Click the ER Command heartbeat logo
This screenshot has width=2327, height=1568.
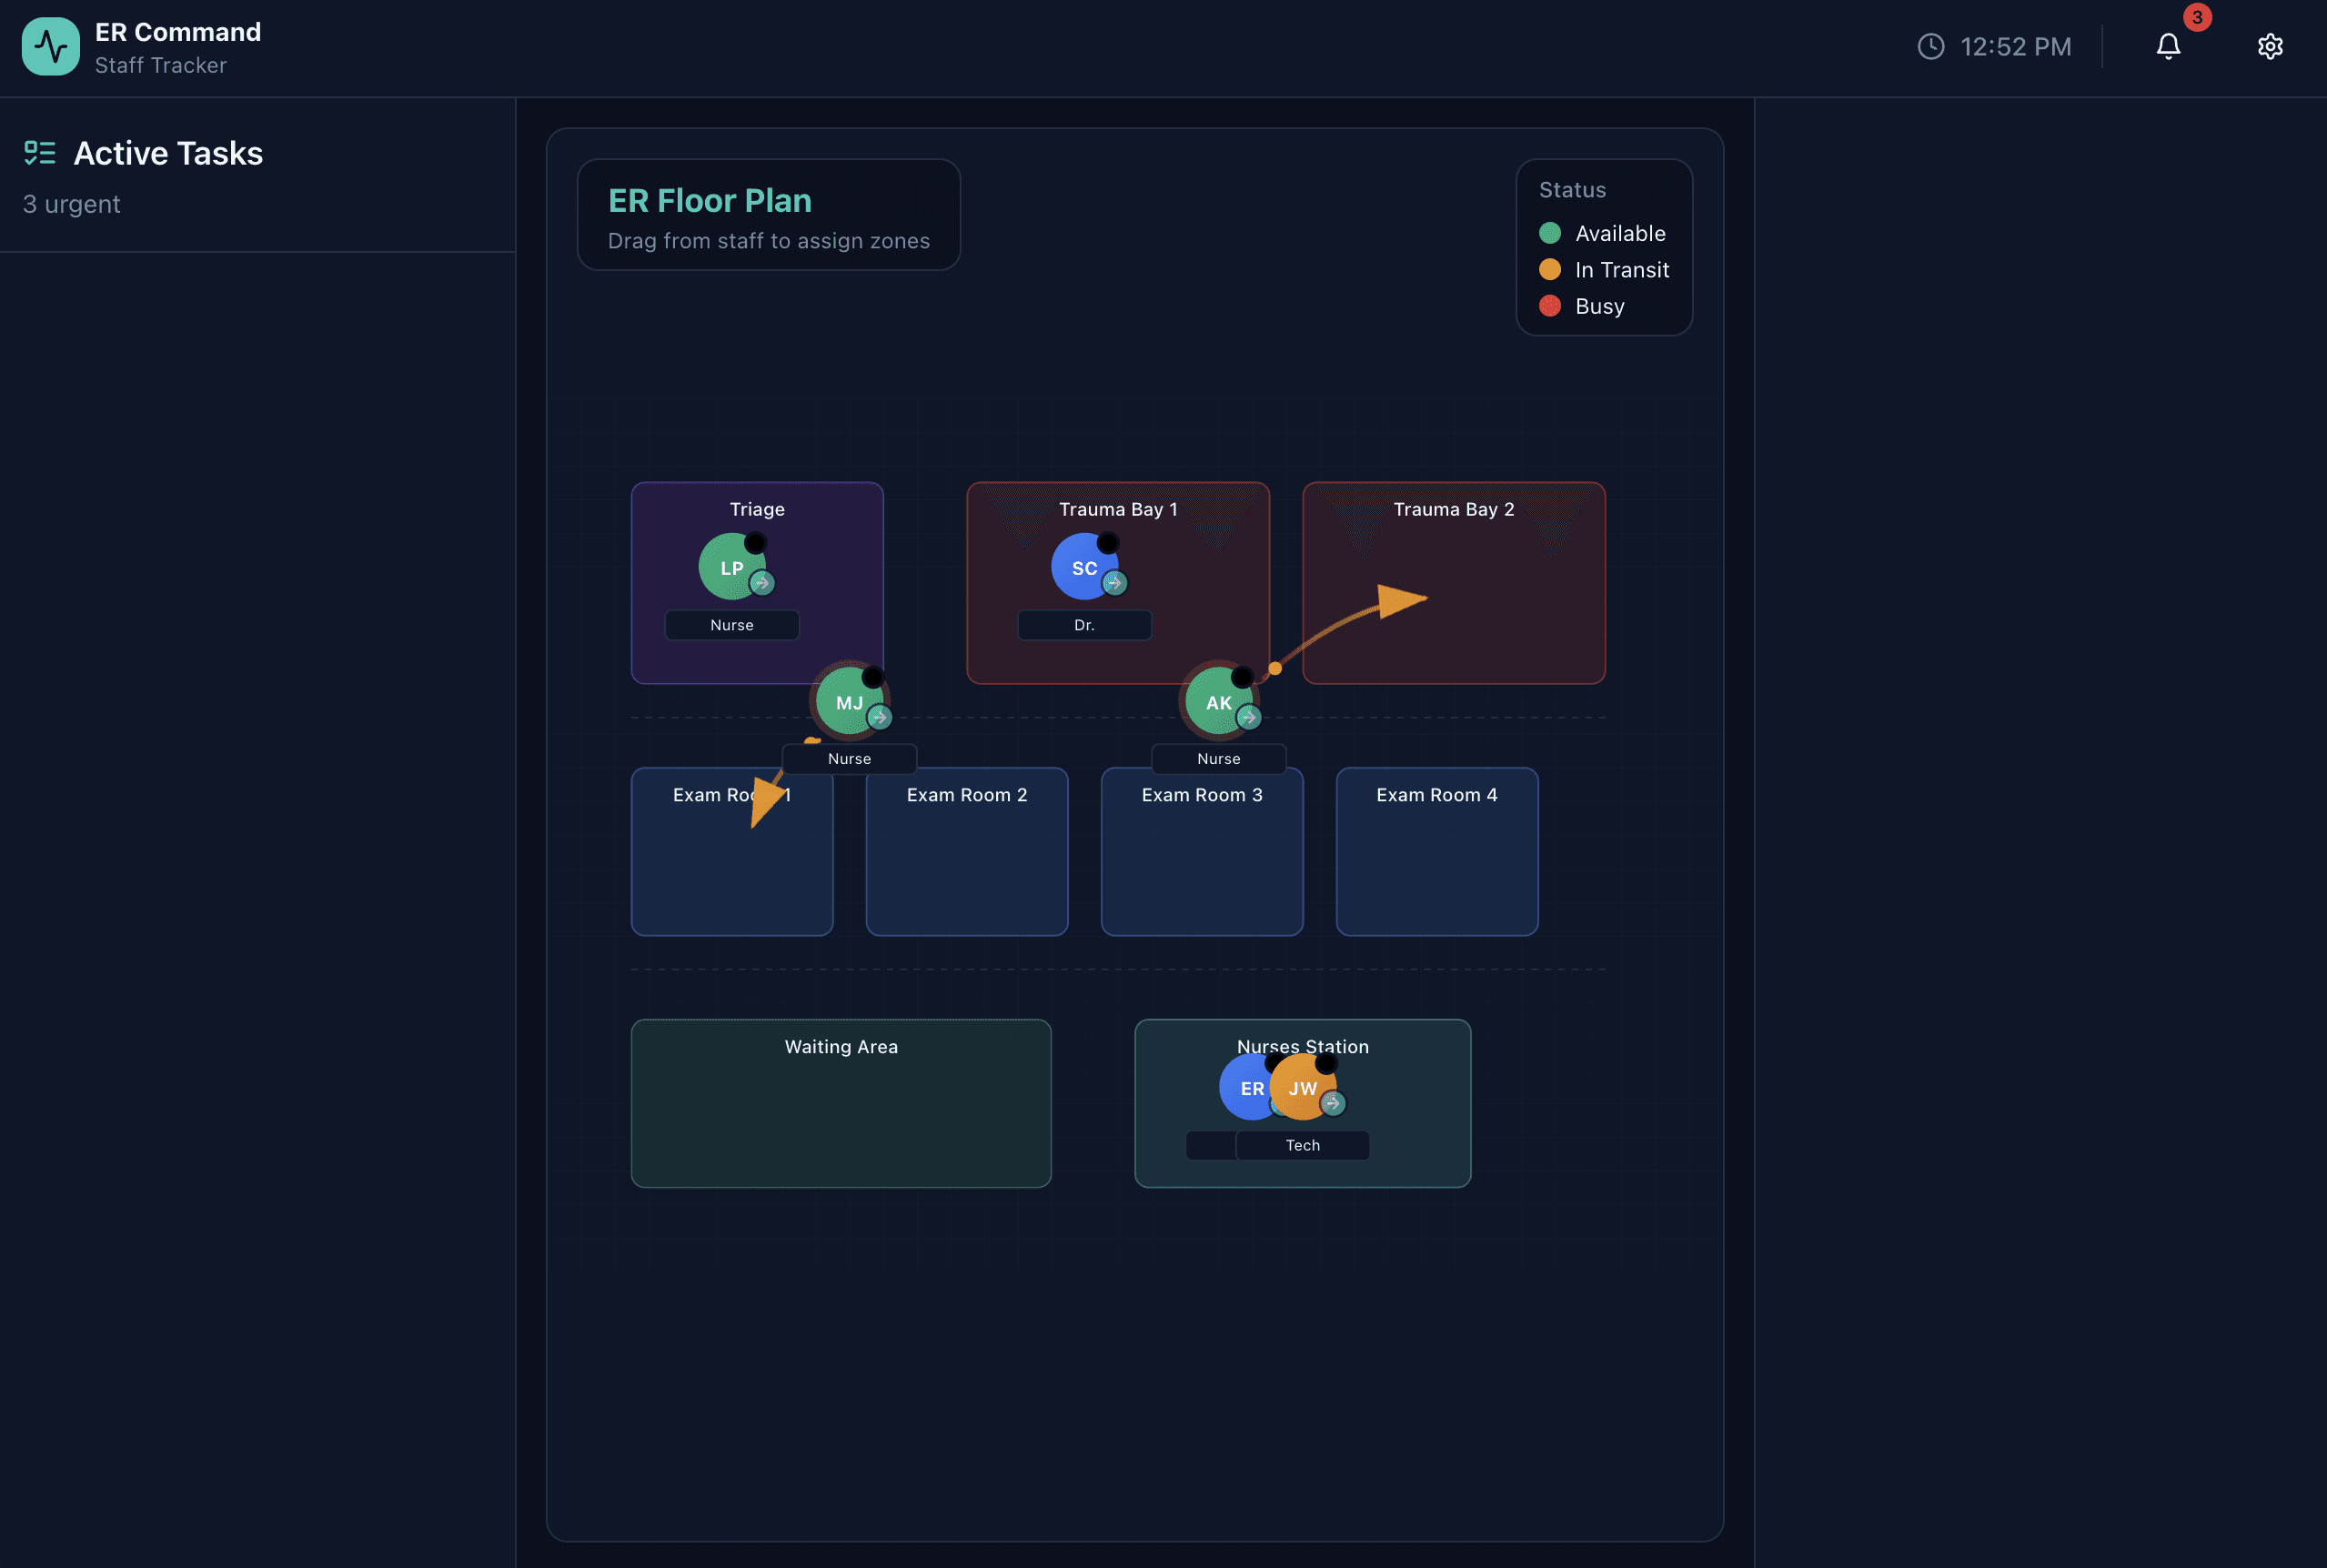tap(50, 46)
